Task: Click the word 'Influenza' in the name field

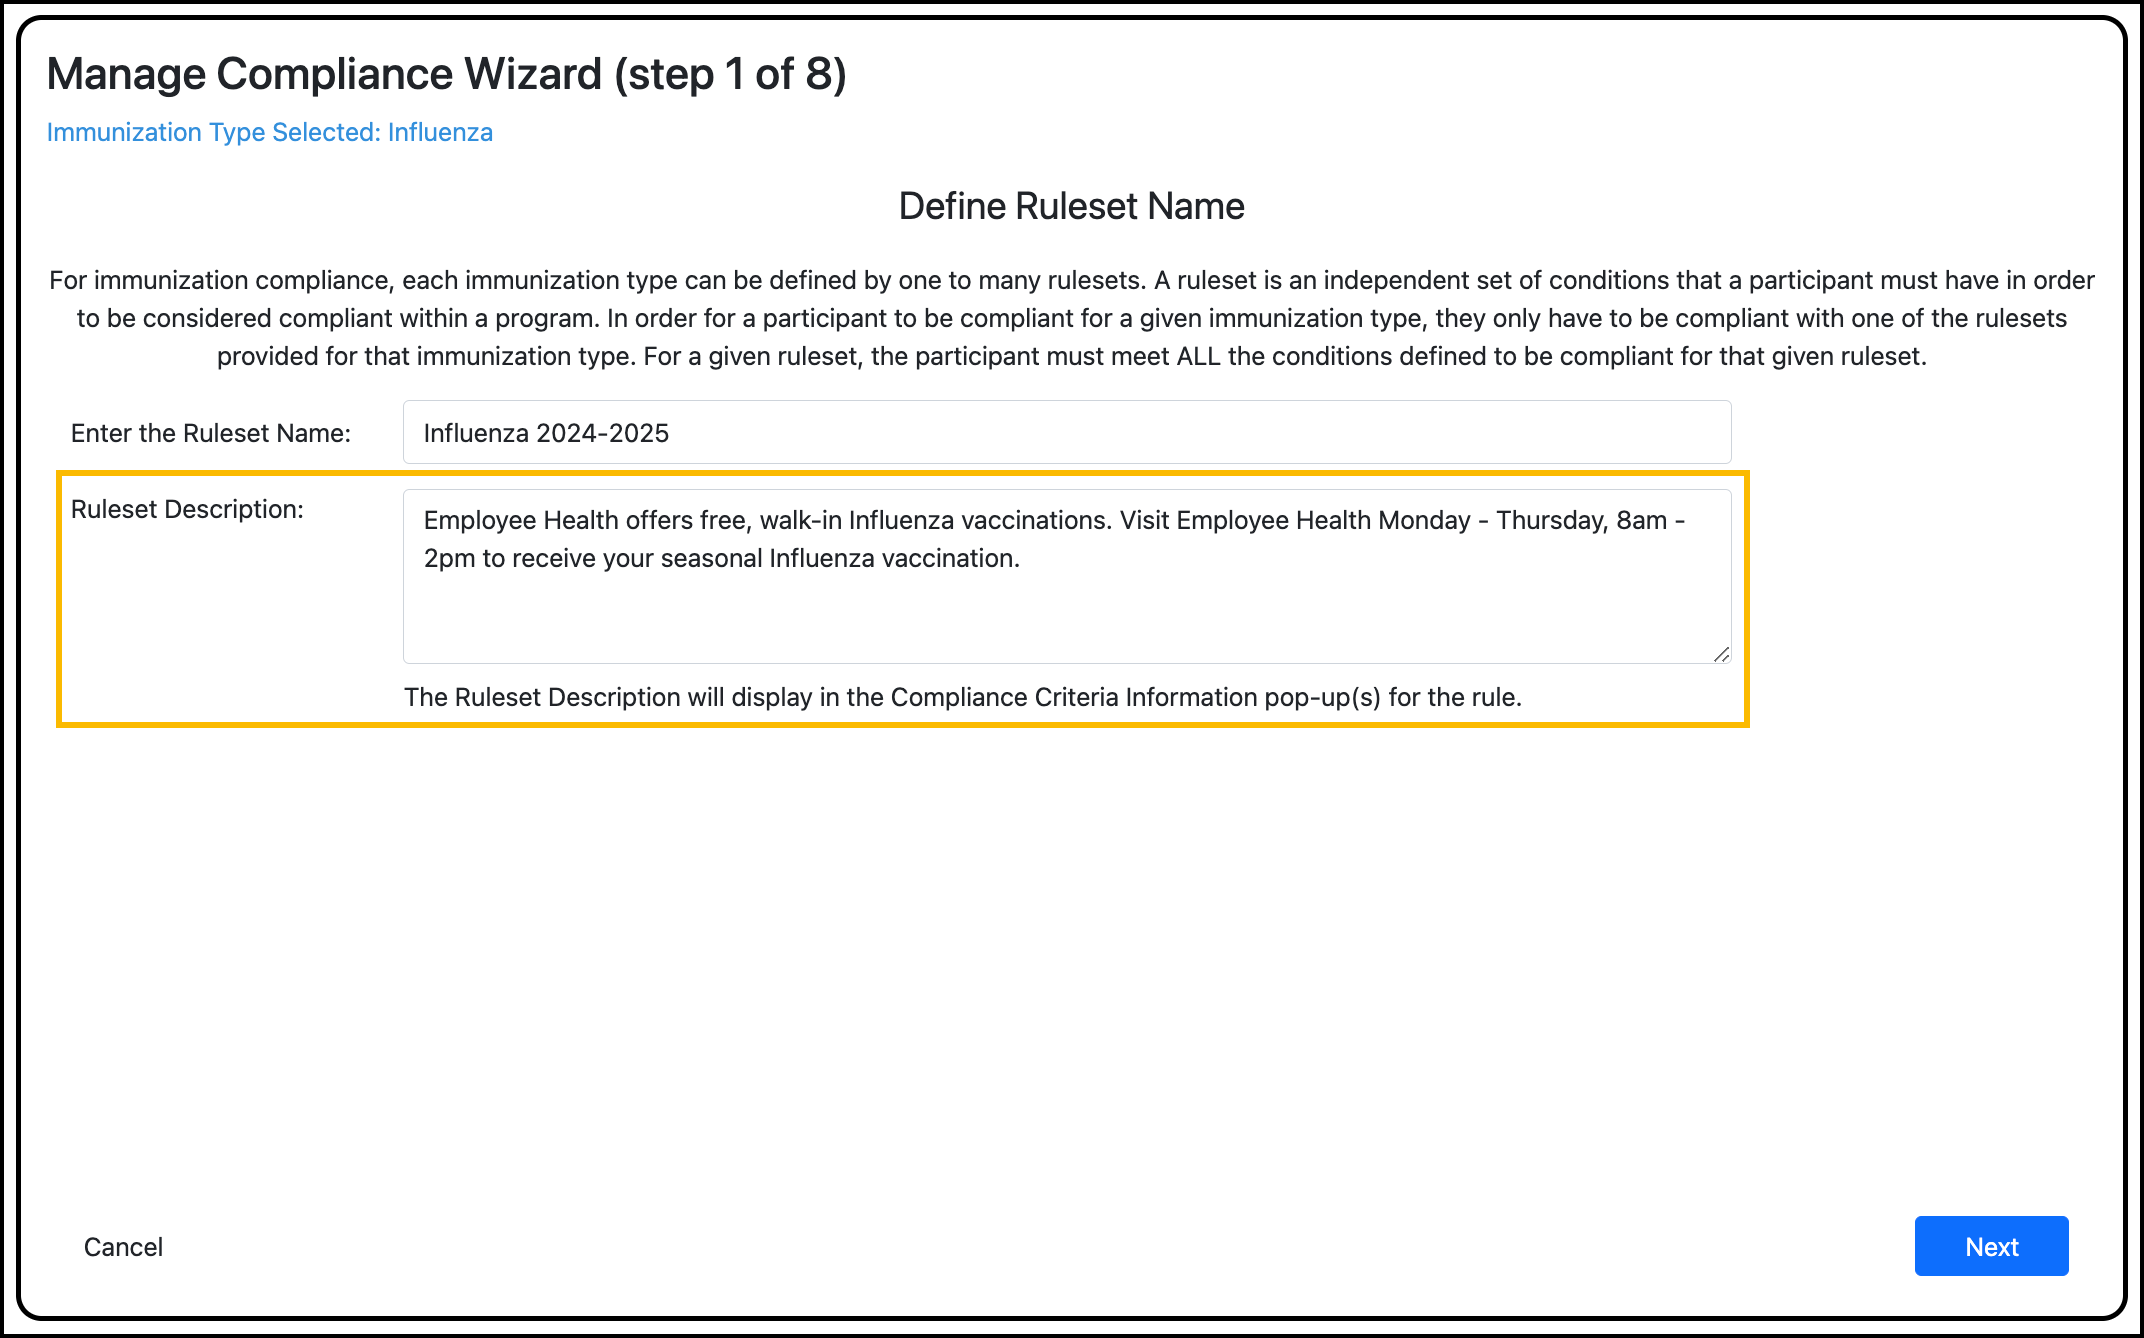Action: (476, 433)
